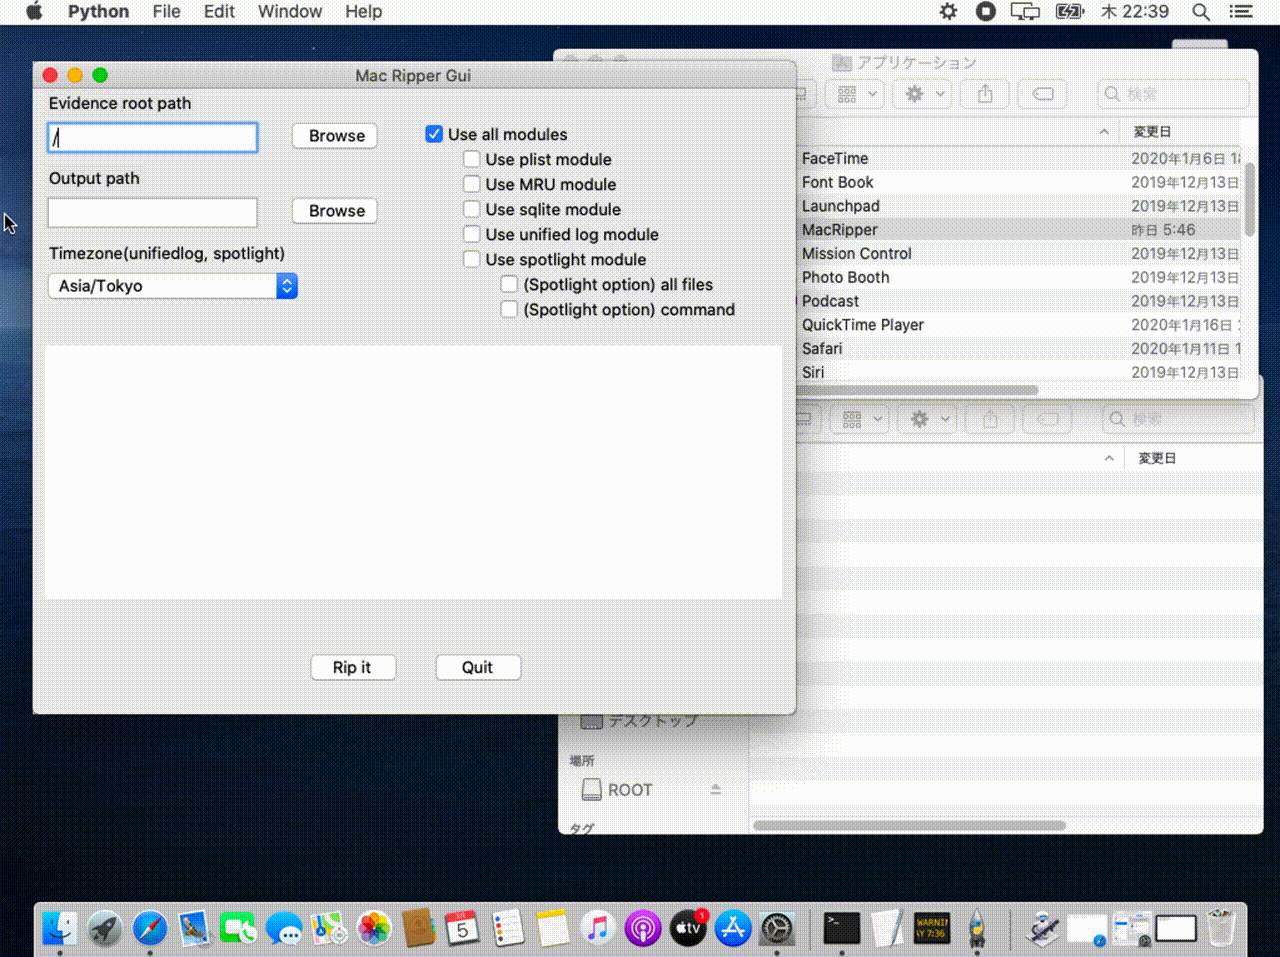This screenshot has height=957, width=1280.
Task: Launch Safari from the Dock
Action: click(150, 928)
